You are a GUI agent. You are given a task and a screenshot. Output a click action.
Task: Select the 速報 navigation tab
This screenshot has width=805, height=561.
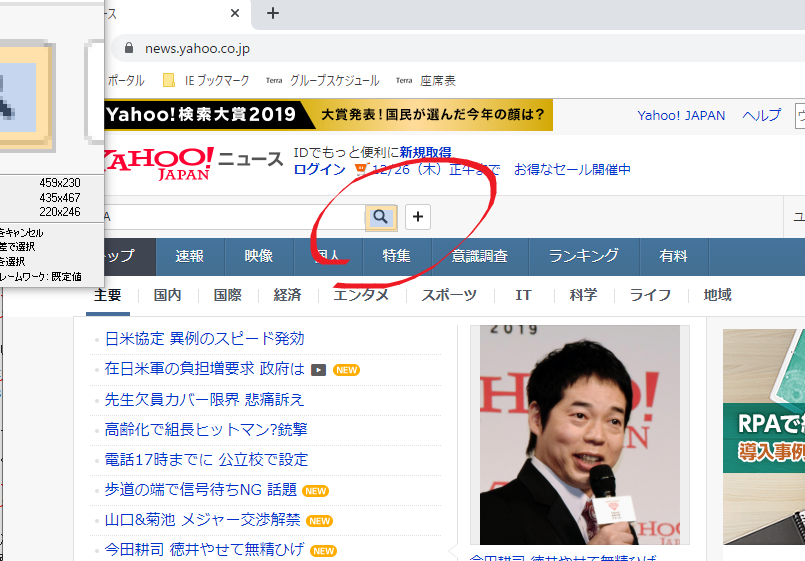point(190,256)
